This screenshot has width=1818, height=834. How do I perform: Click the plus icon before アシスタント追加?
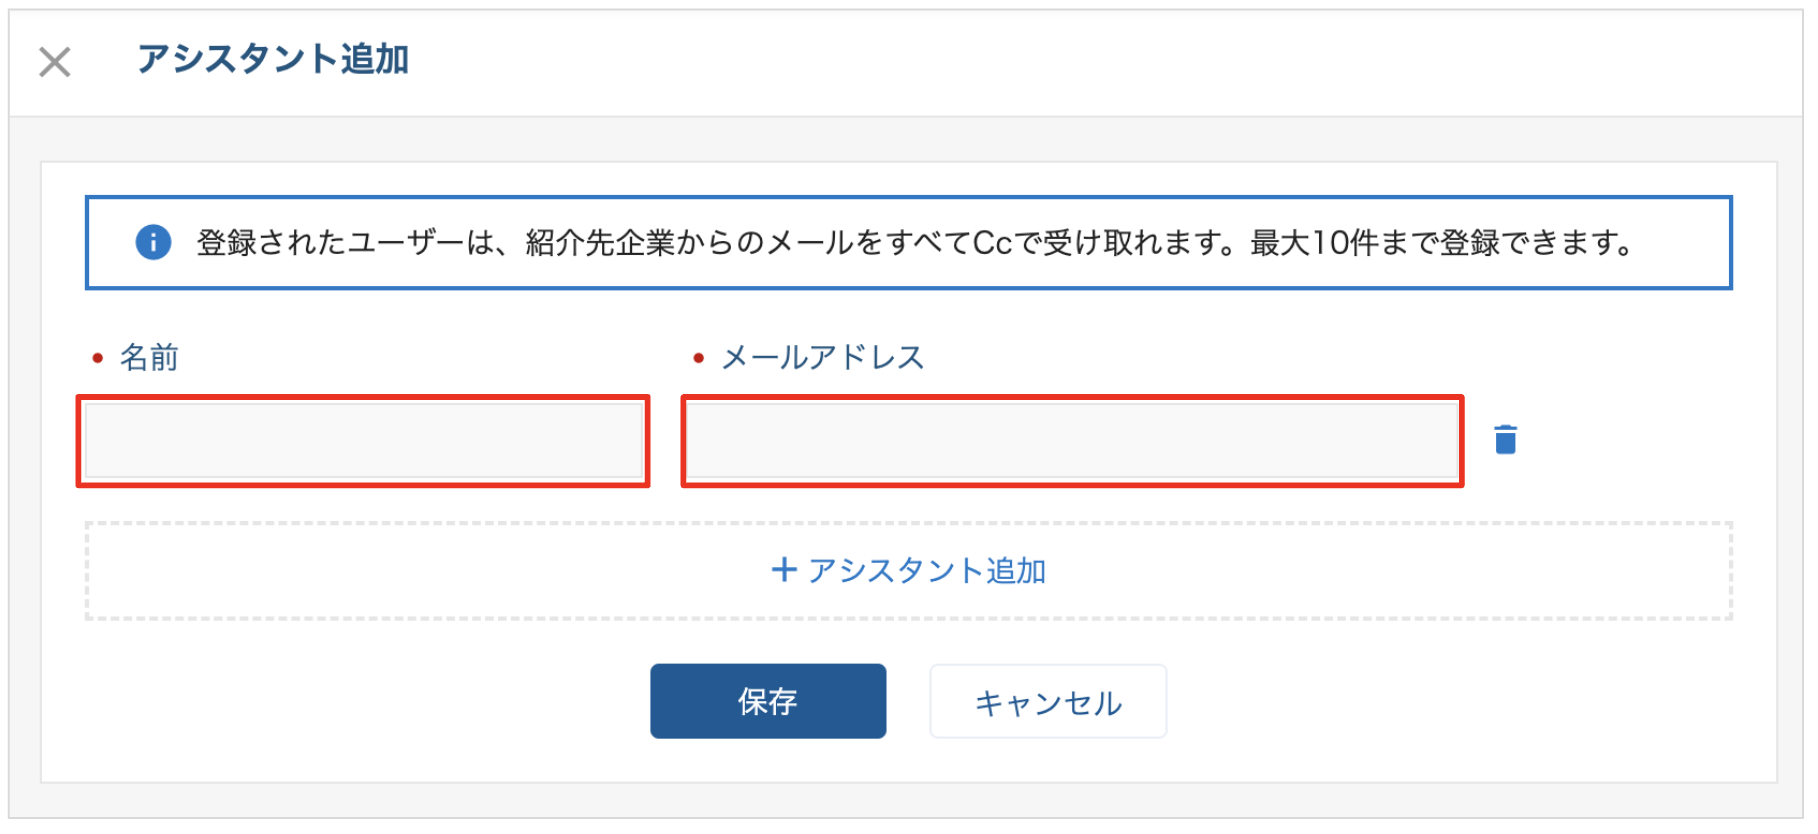[784, 570]
